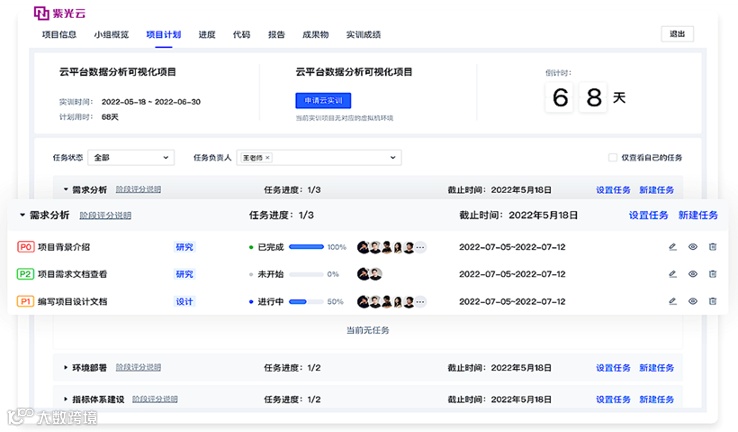Switch to the 小组概览 tab
This screenshot has height=432, width=738.
coord(111,34)
